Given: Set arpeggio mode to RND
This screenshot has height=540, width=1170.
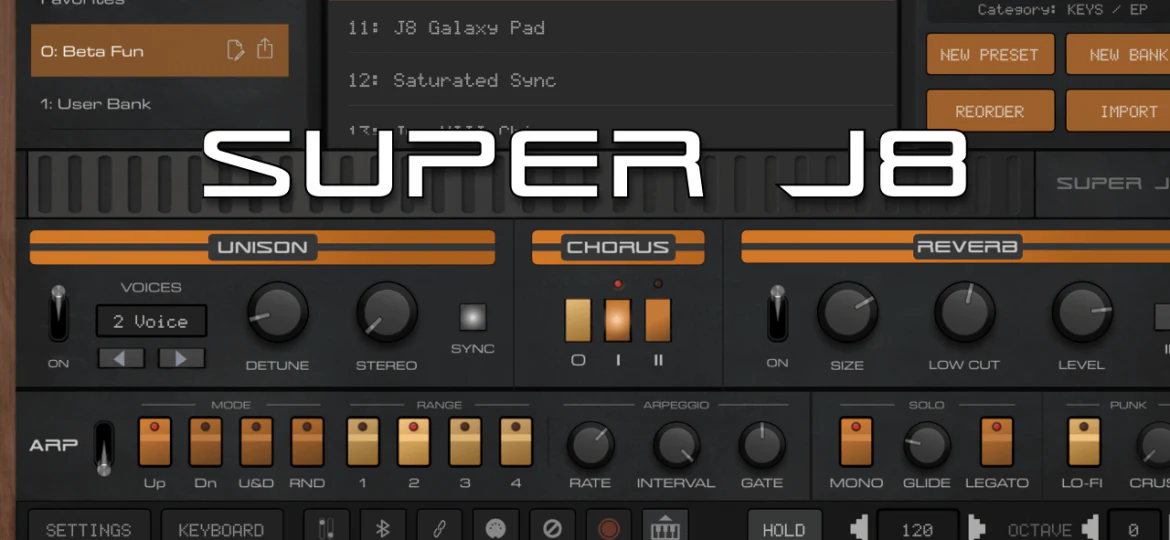Looking at the screenshot, I should click(x=307, y=442).
